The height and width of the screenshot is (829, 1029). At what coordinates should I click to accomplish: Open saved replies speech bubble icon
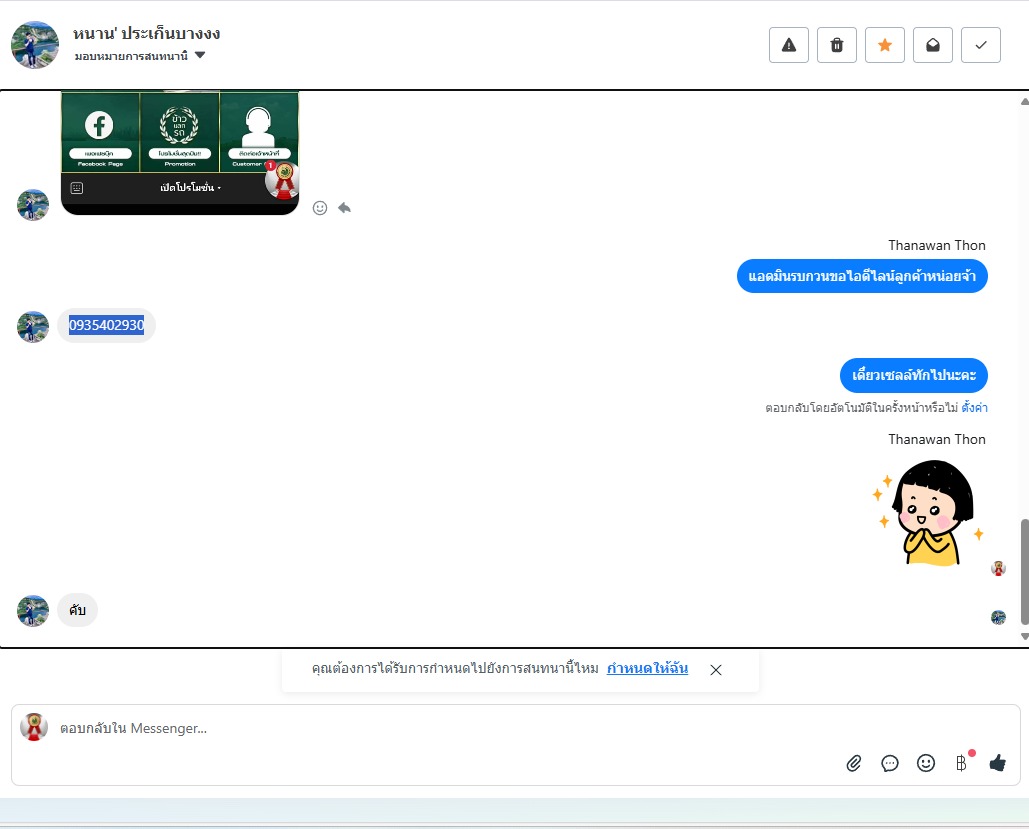(890, 763)
